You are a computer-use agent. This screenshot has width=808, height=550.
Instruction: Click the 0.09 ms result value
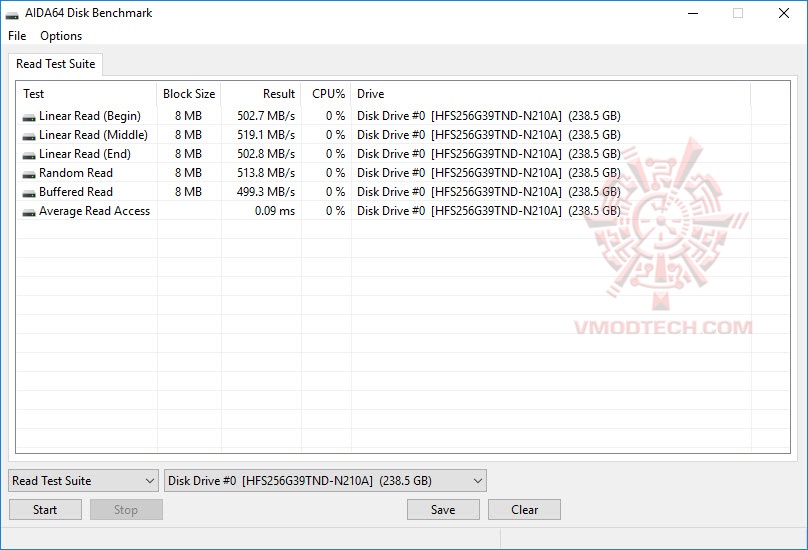[x=275, y=211]
